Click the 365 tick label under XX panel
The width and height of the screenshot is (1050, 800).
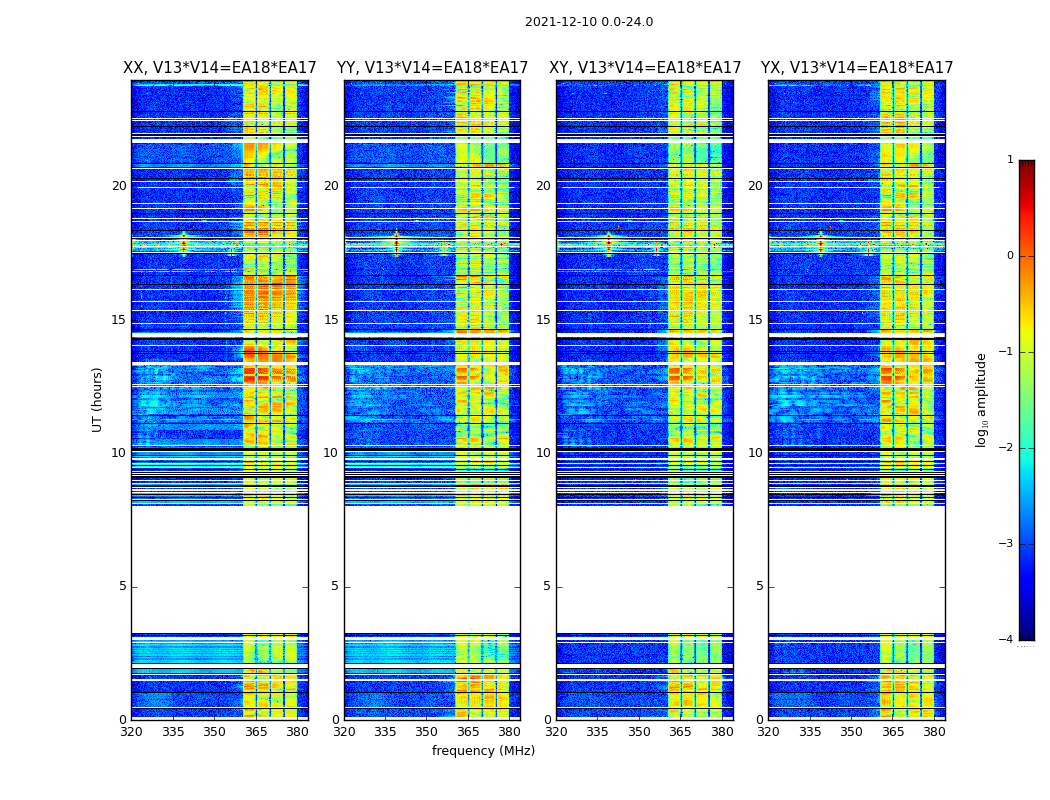click(256, 732)
